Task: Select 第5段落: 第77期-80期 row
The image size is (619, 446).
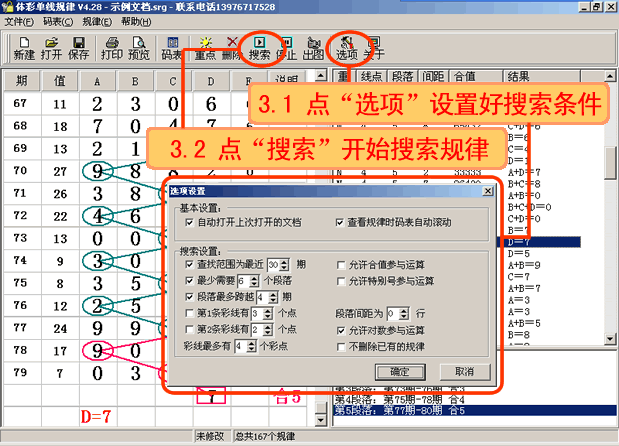Action: tap(474, 410)
